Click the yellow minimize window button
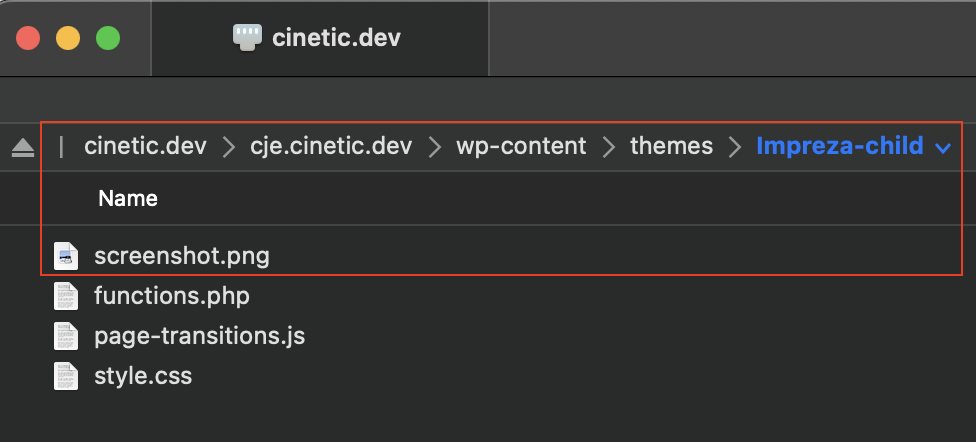 [x=68, y=39]
